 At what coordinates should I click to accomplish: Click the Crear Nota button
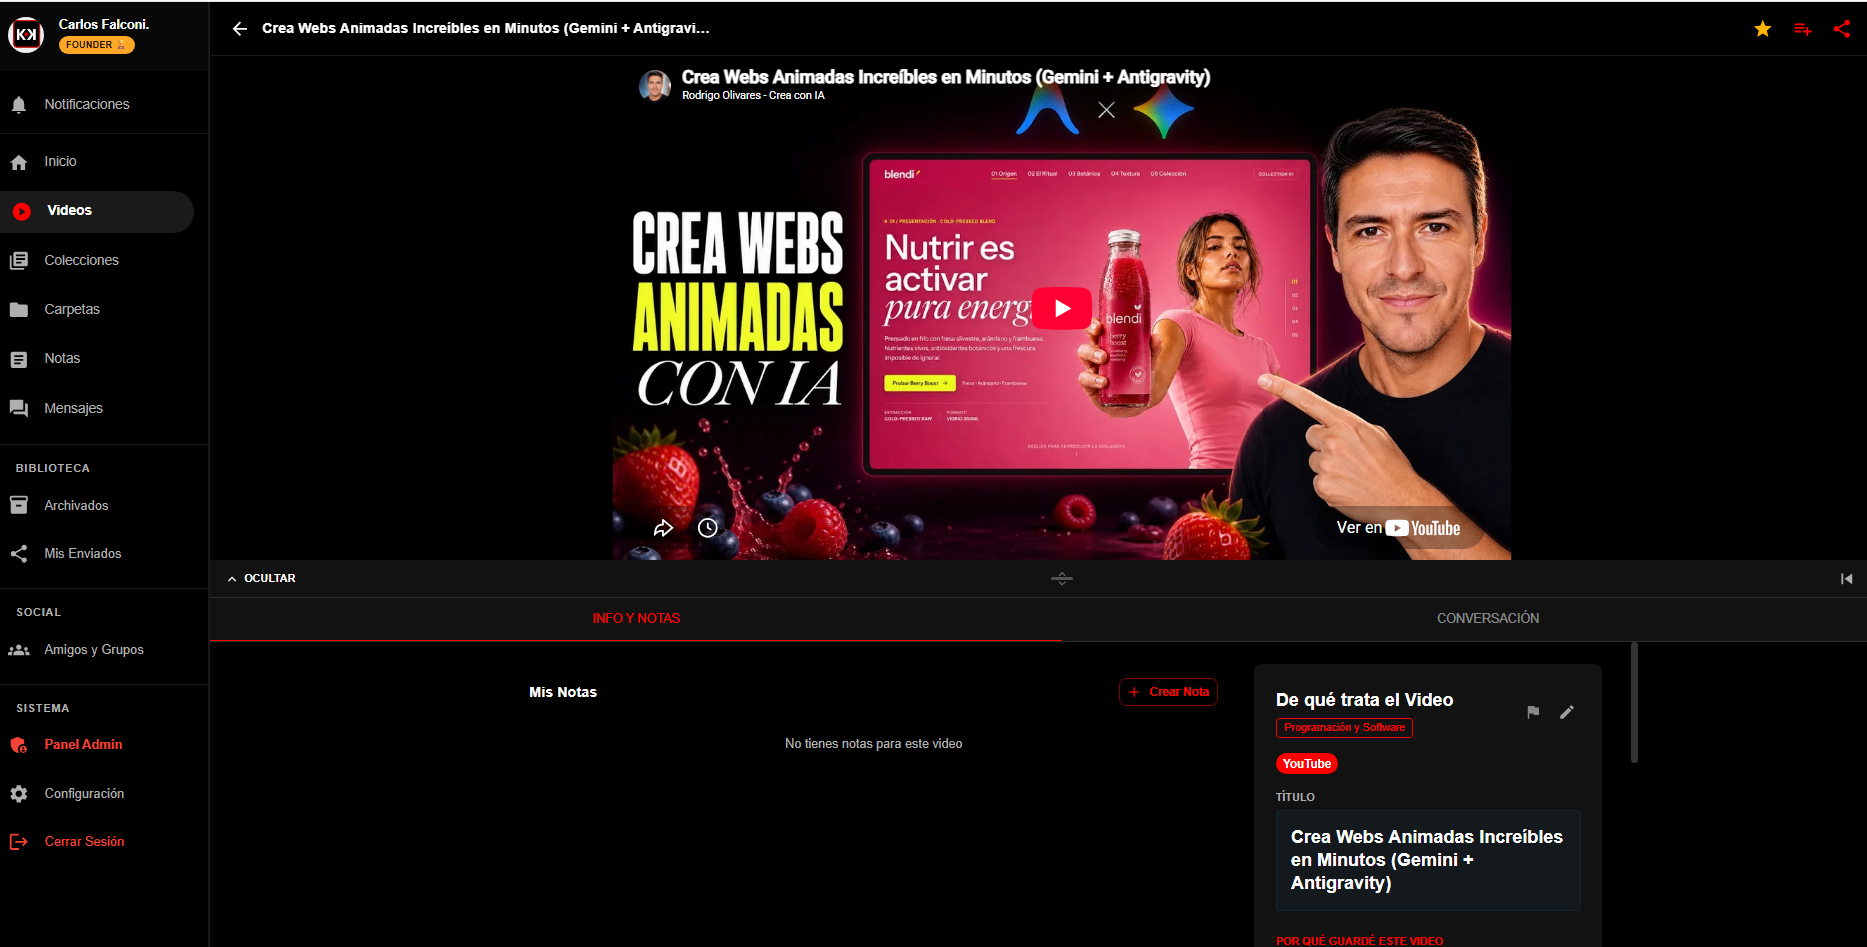tap(1168, 692)
